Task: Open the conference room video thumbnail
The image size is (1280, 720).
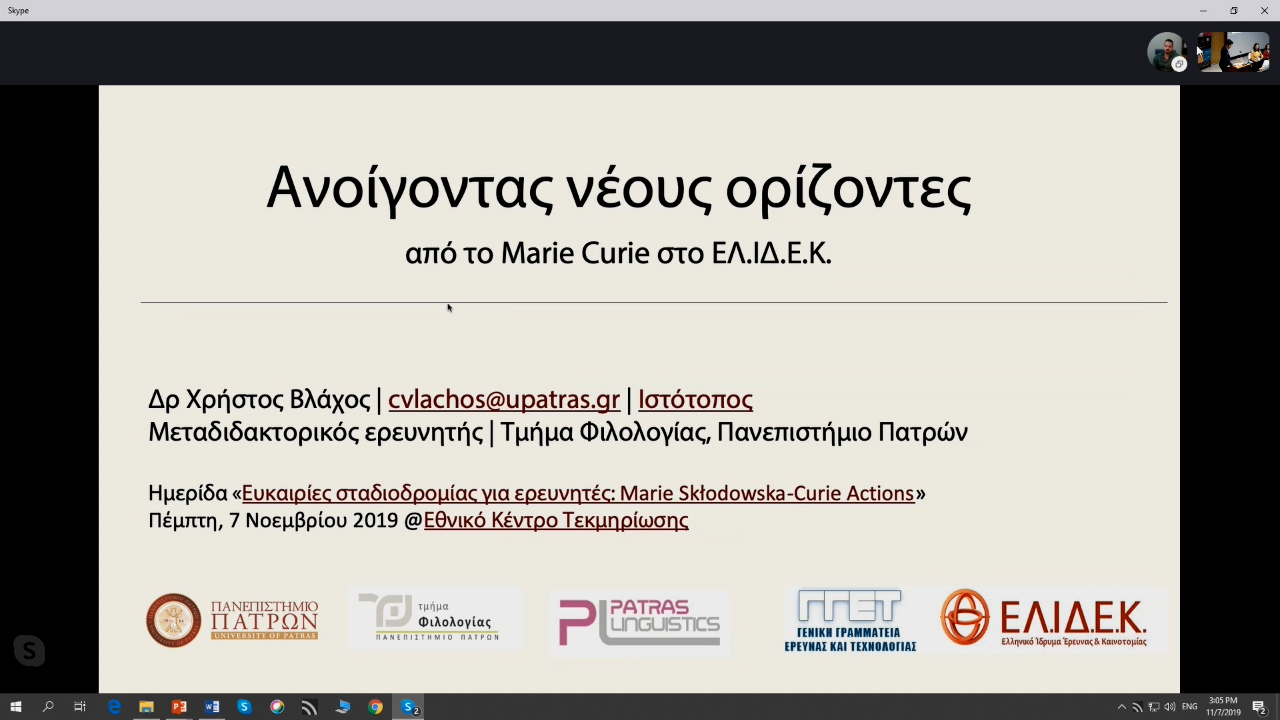Action: coord(1234,52)
